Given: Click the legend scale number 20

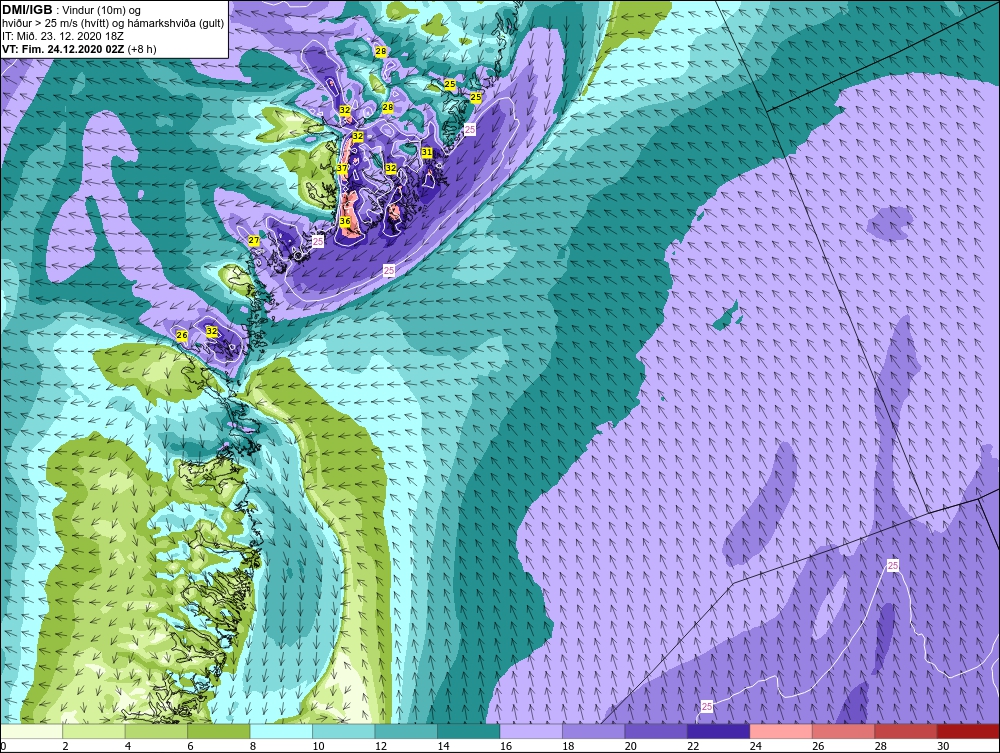Looking at the screenshot, I should pyautogui.click(x=631, y=746).
